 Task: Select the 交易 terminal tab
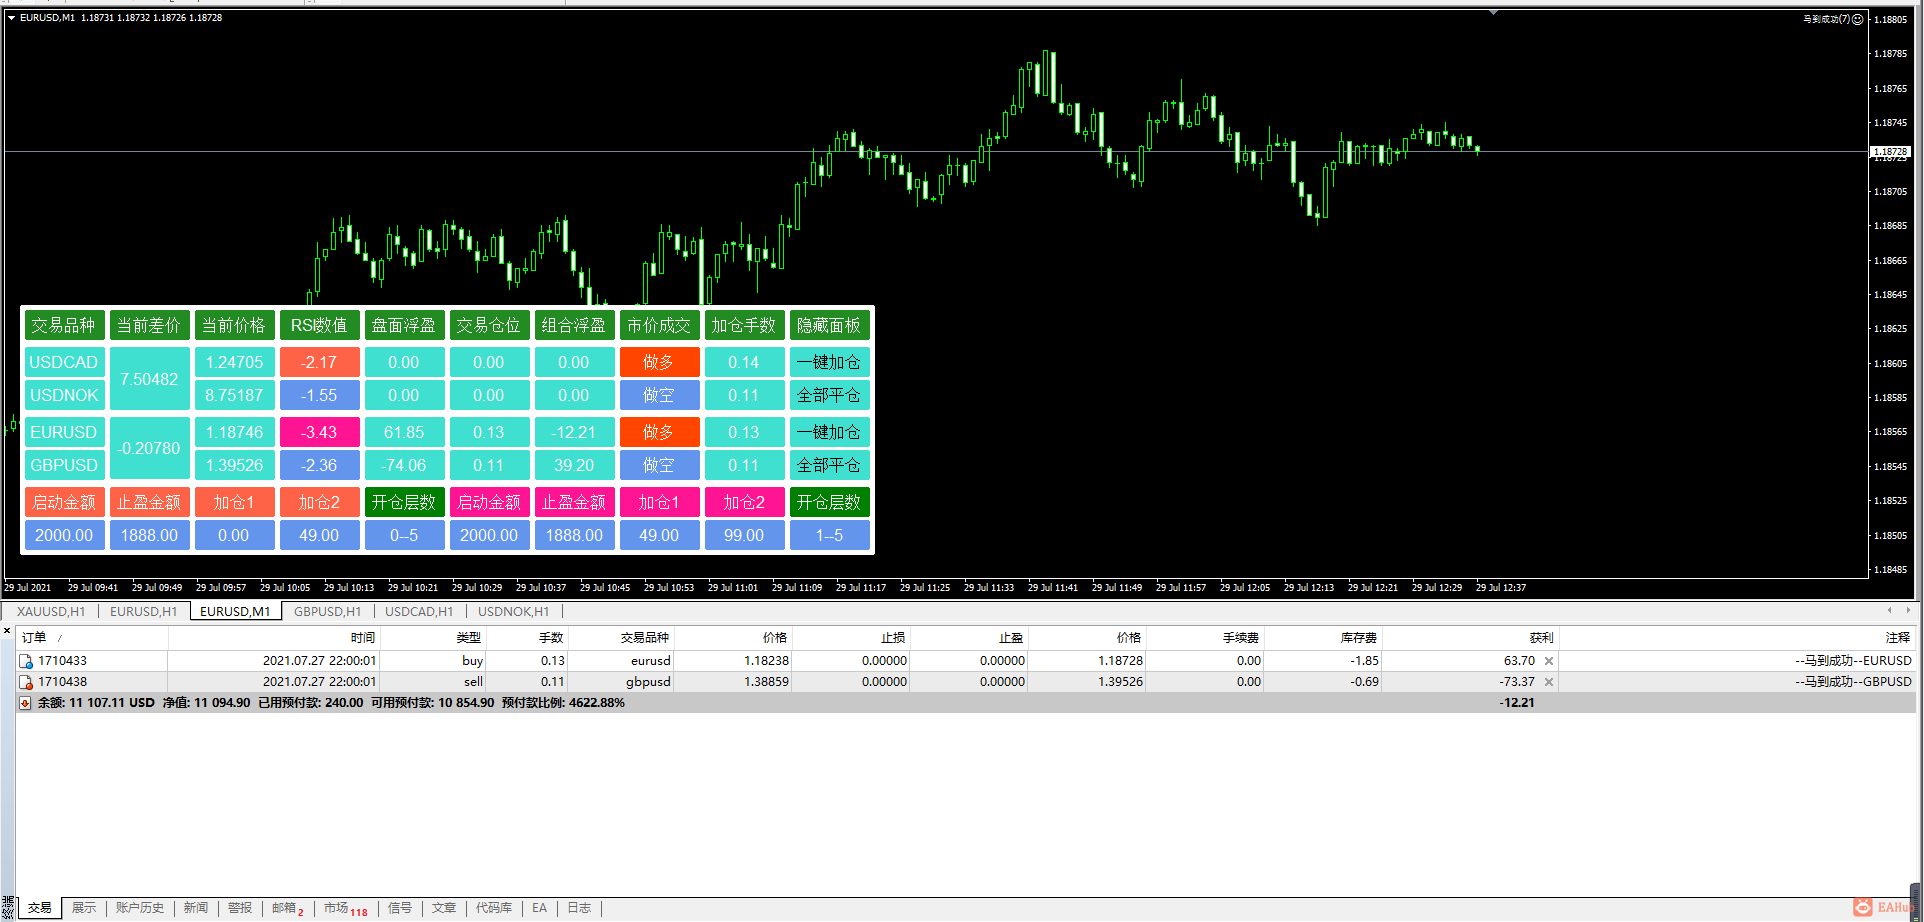[40, 908]
